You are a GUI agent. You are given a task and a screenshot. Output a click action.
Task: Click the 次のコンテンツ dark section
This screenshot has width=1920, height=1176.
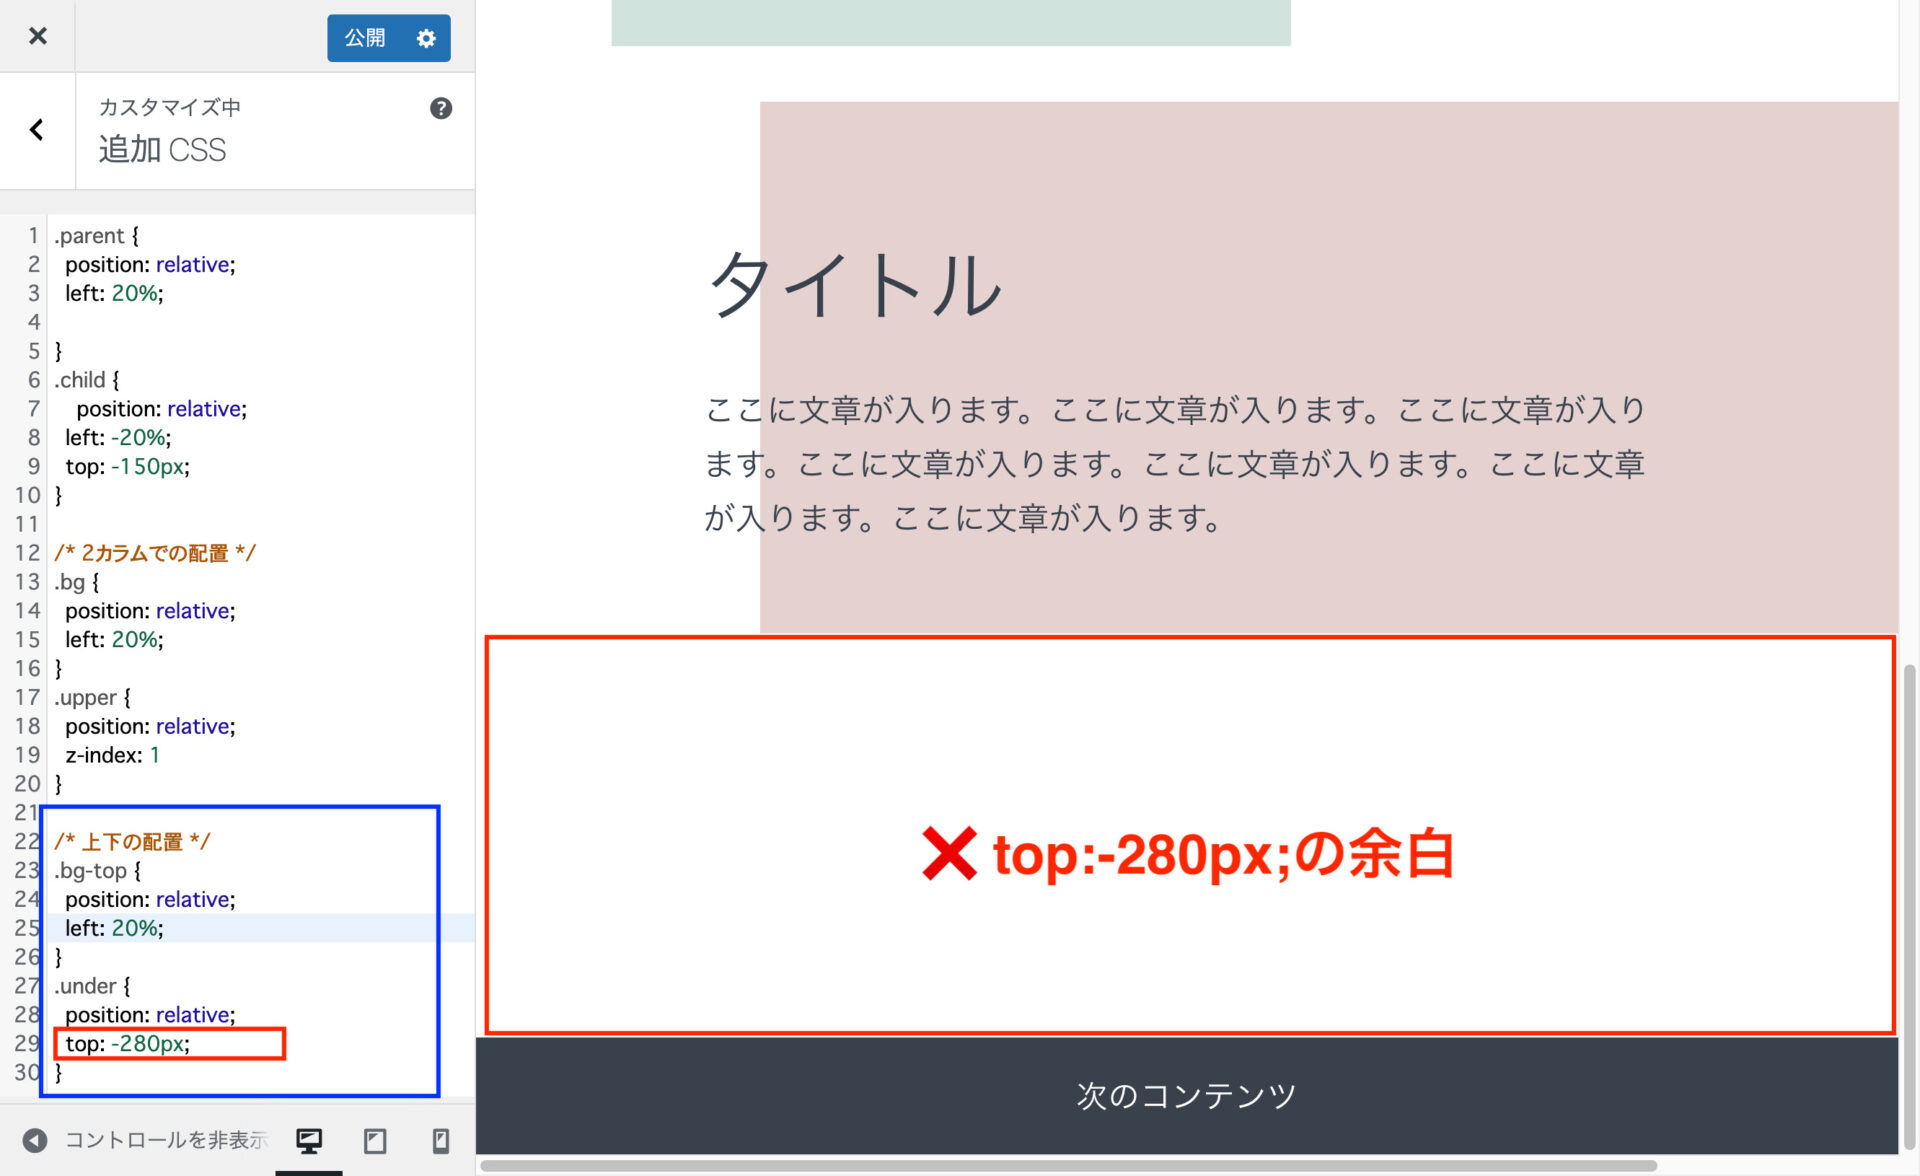1186,1095
